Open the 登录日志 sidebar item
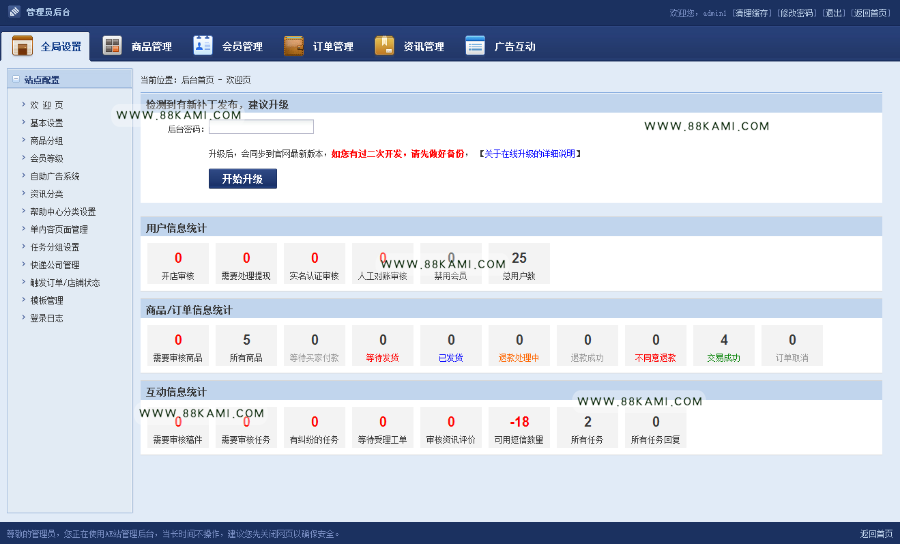 (x=47, y=318)
